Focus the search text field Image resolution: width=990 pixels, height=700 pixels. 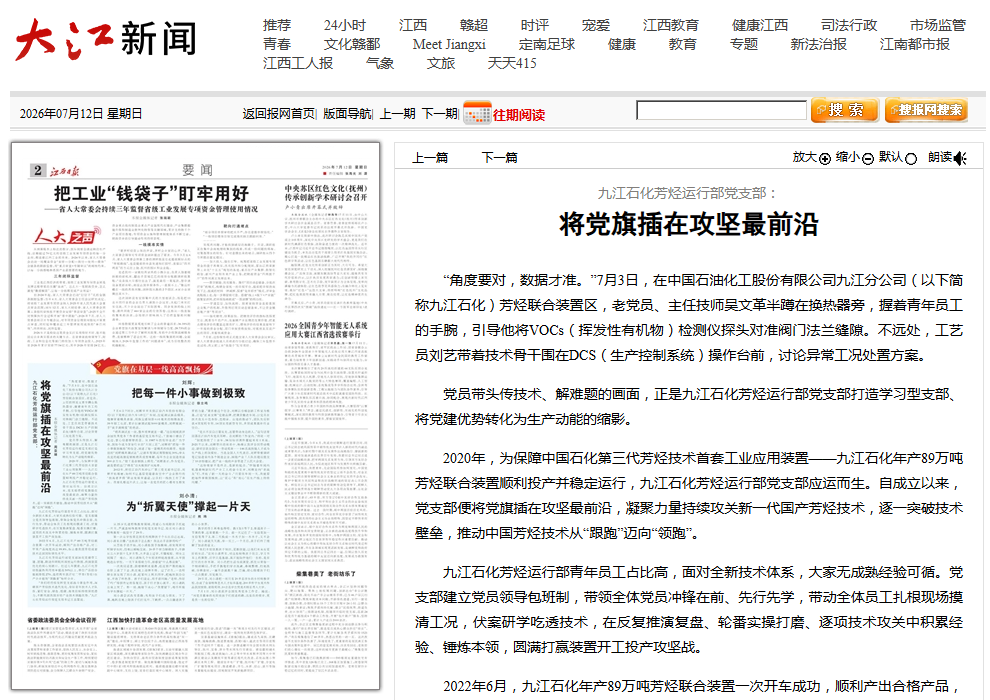click(721, 110)
